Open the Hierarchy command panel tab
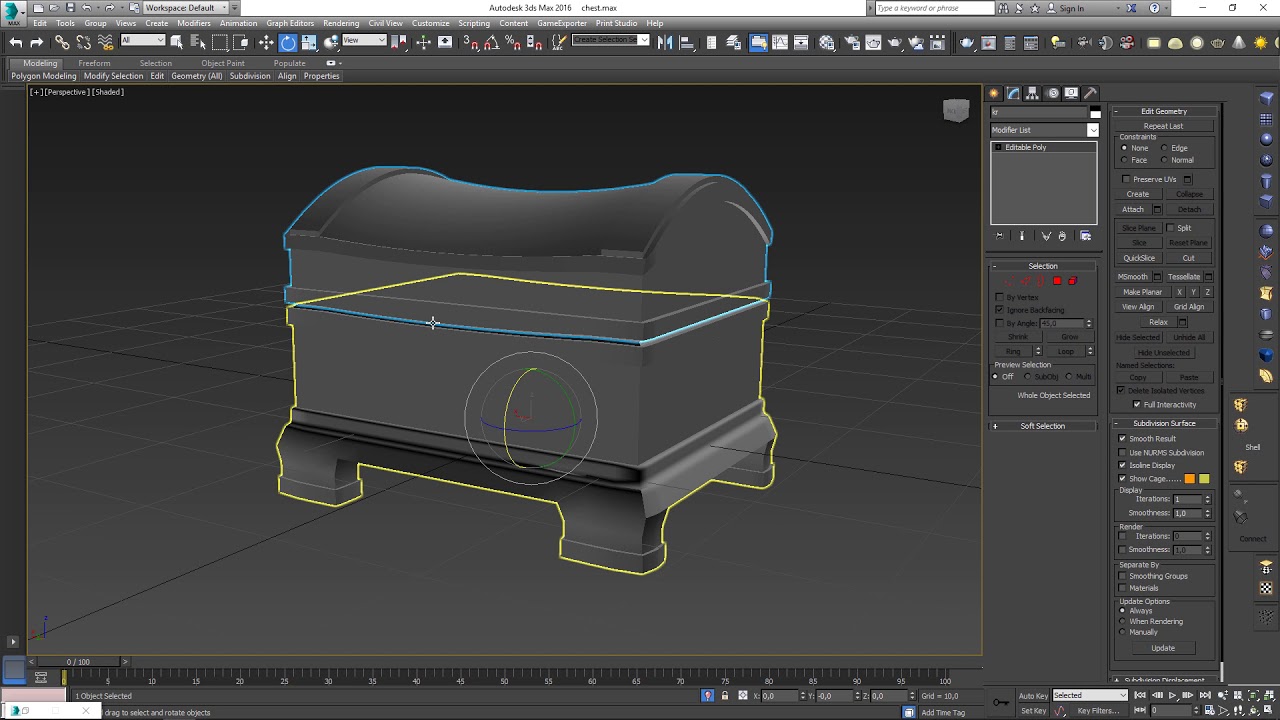The image size is (1280, 720). tap(1032, 93)
